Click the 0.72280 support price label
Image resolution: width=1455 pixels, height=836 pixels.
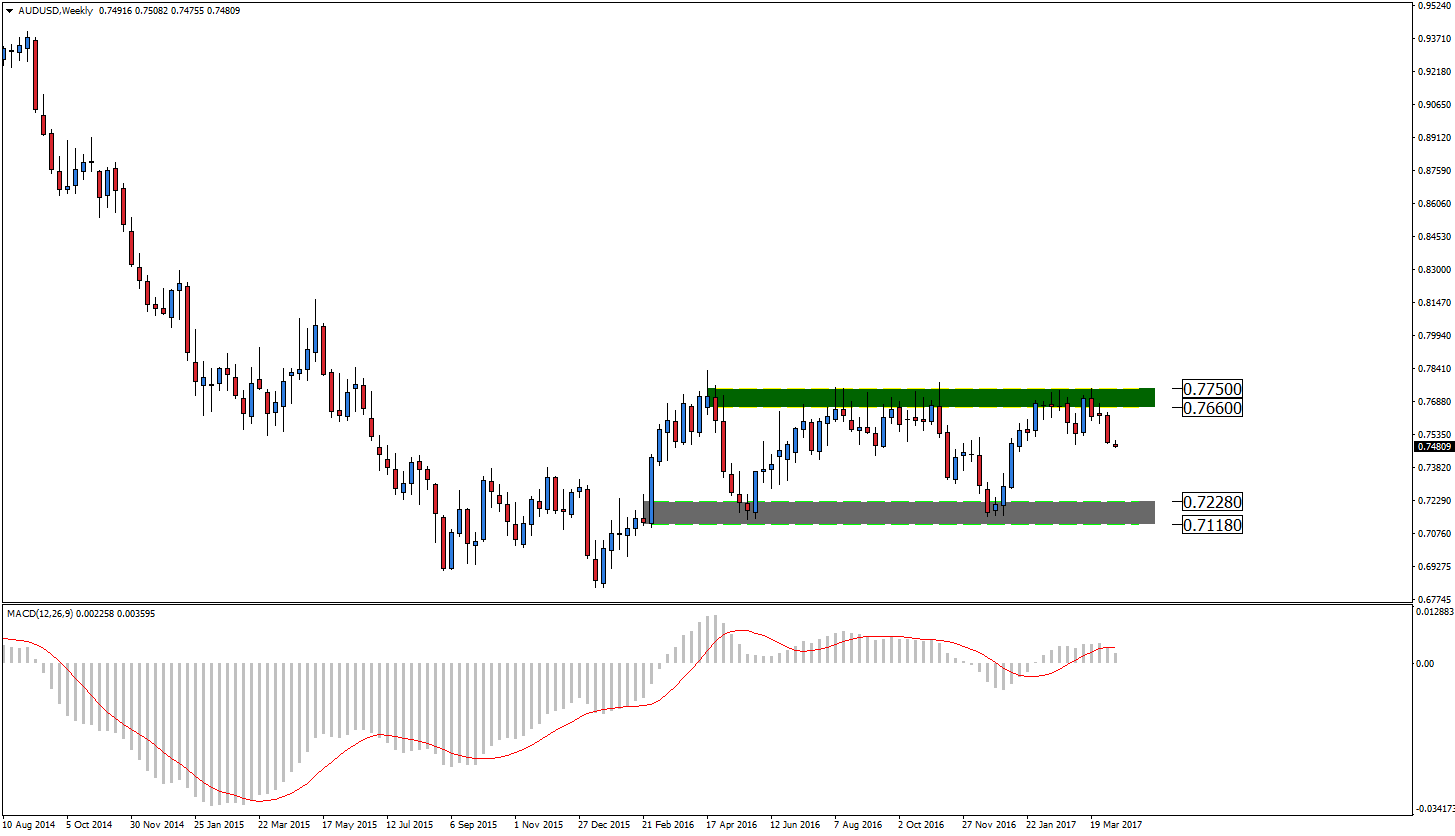point(1212,502)
